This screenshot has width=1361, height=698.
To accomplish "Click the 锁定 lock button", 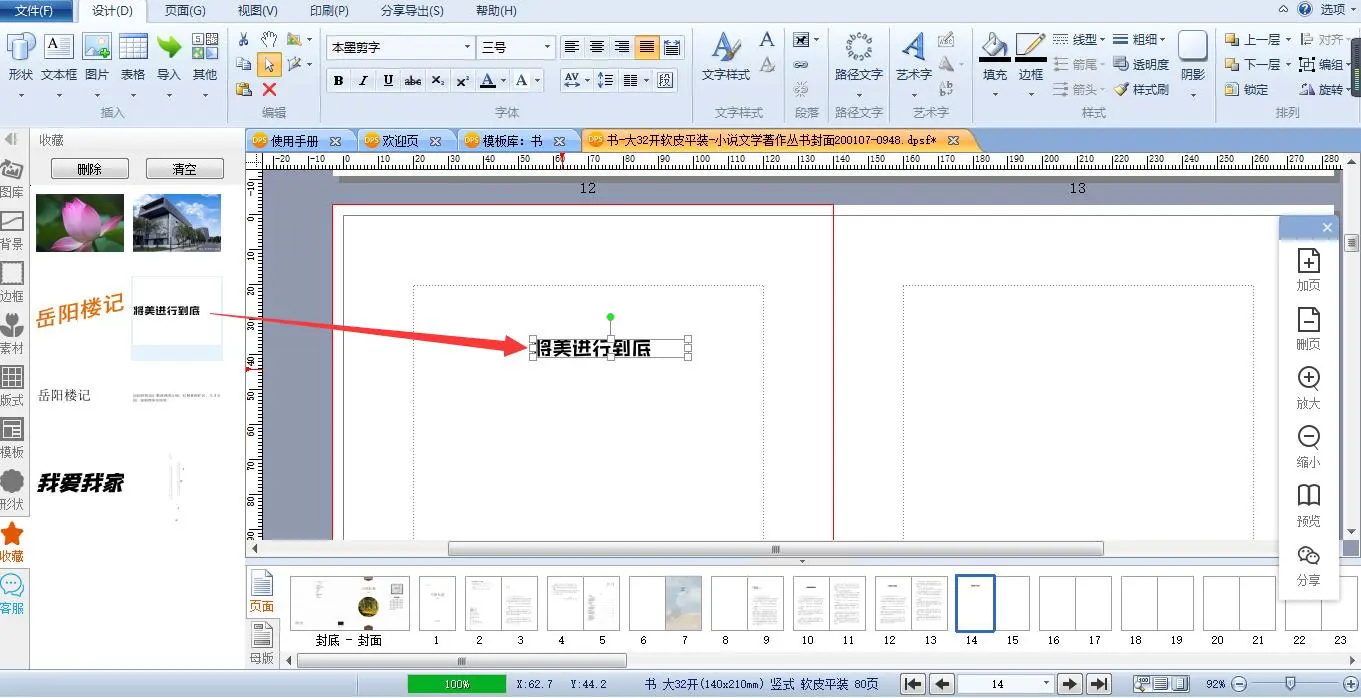I will pyautogui.click(x=1247, y=90).
